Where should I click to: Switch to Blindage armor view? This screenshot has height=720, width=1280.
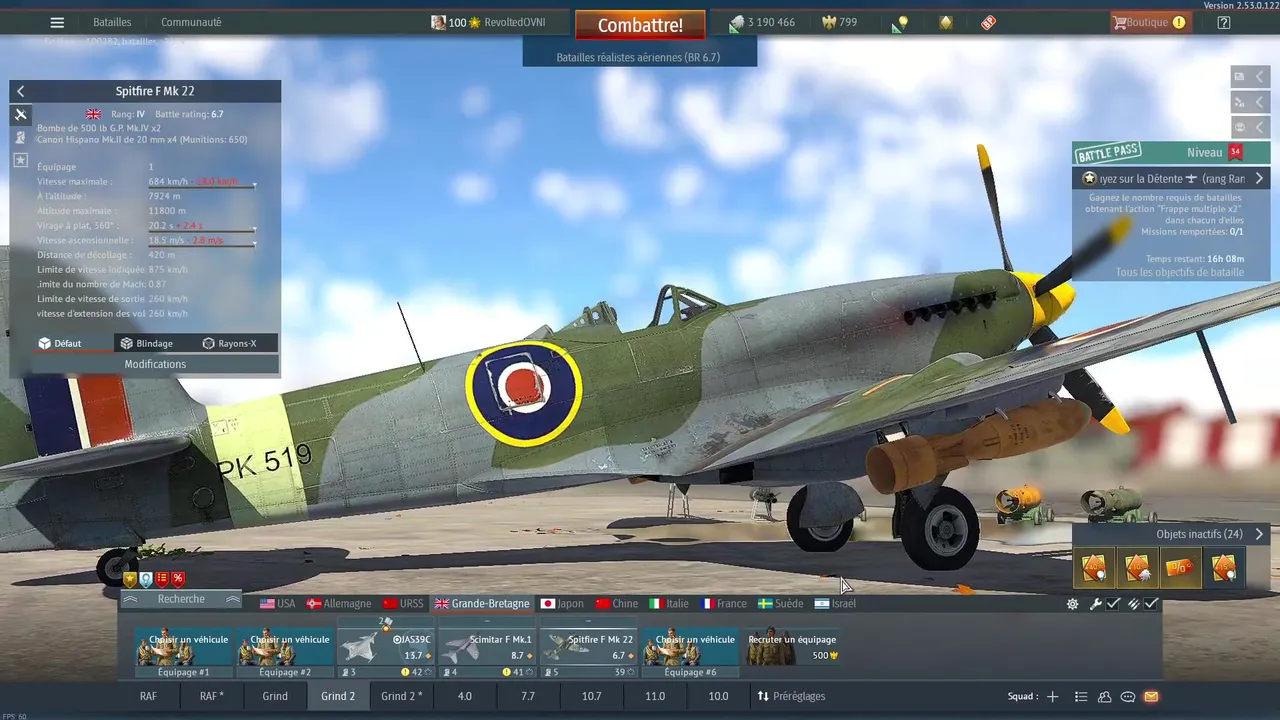click(147, 343)
